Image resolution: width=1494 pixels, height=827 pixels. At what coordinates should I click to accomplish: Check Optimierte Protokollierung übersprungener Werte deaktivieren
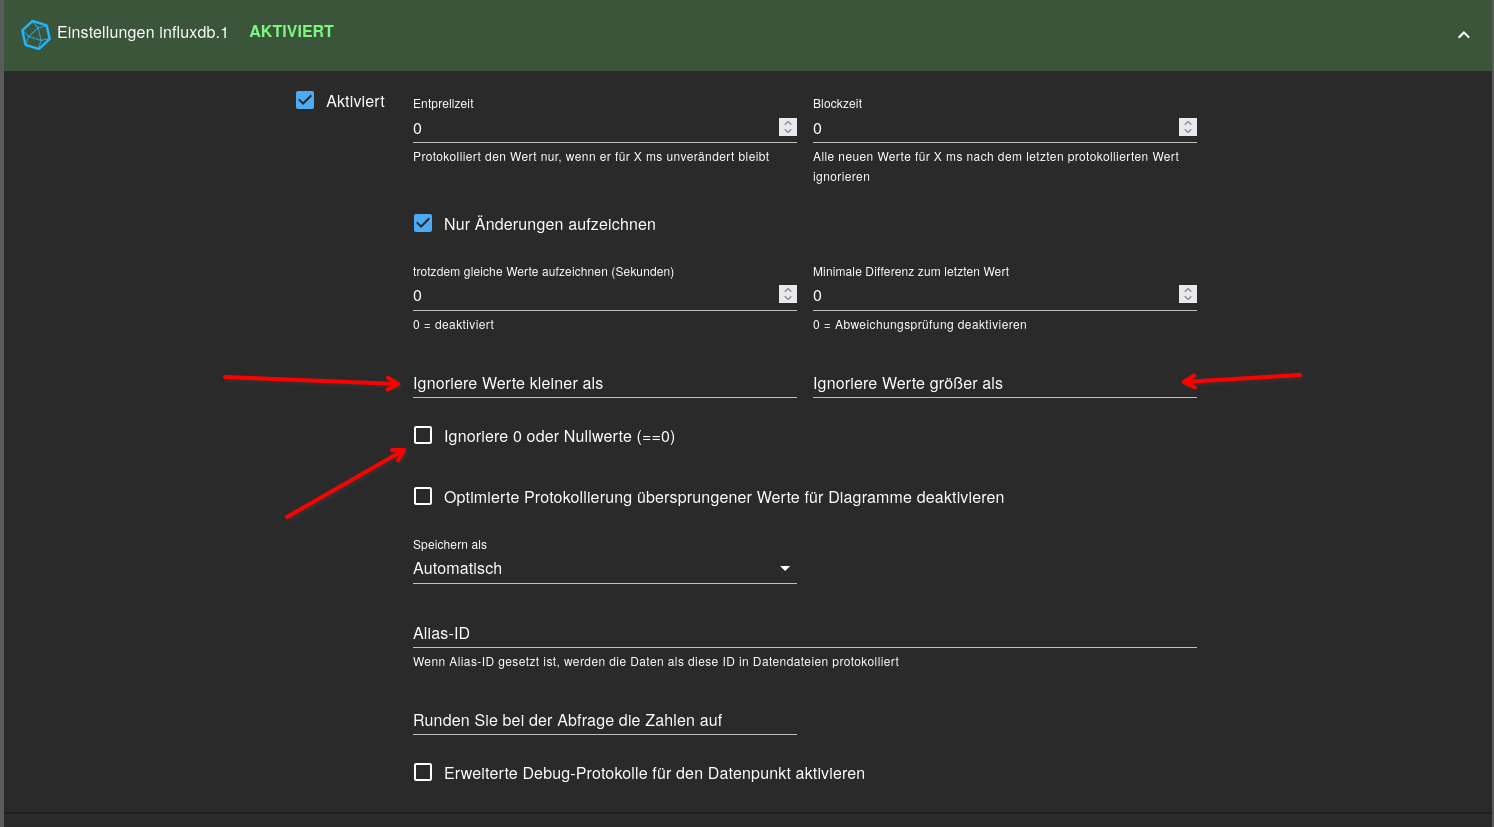[423, 496]
